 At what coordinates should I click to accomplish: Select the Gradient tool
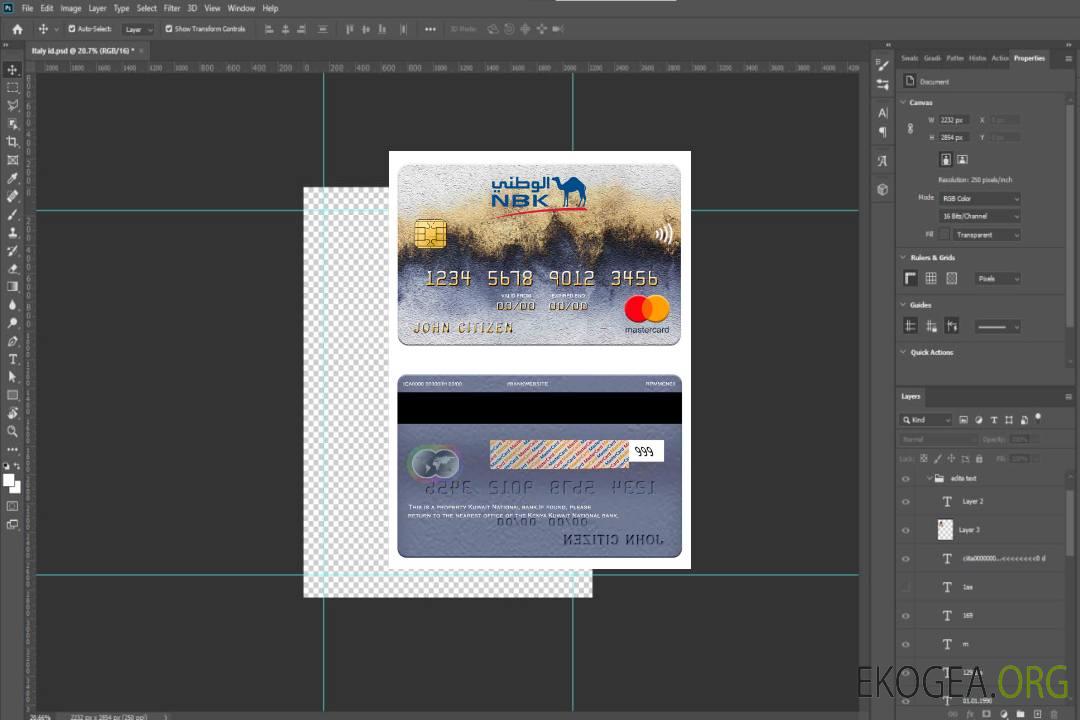click(12, 287)
